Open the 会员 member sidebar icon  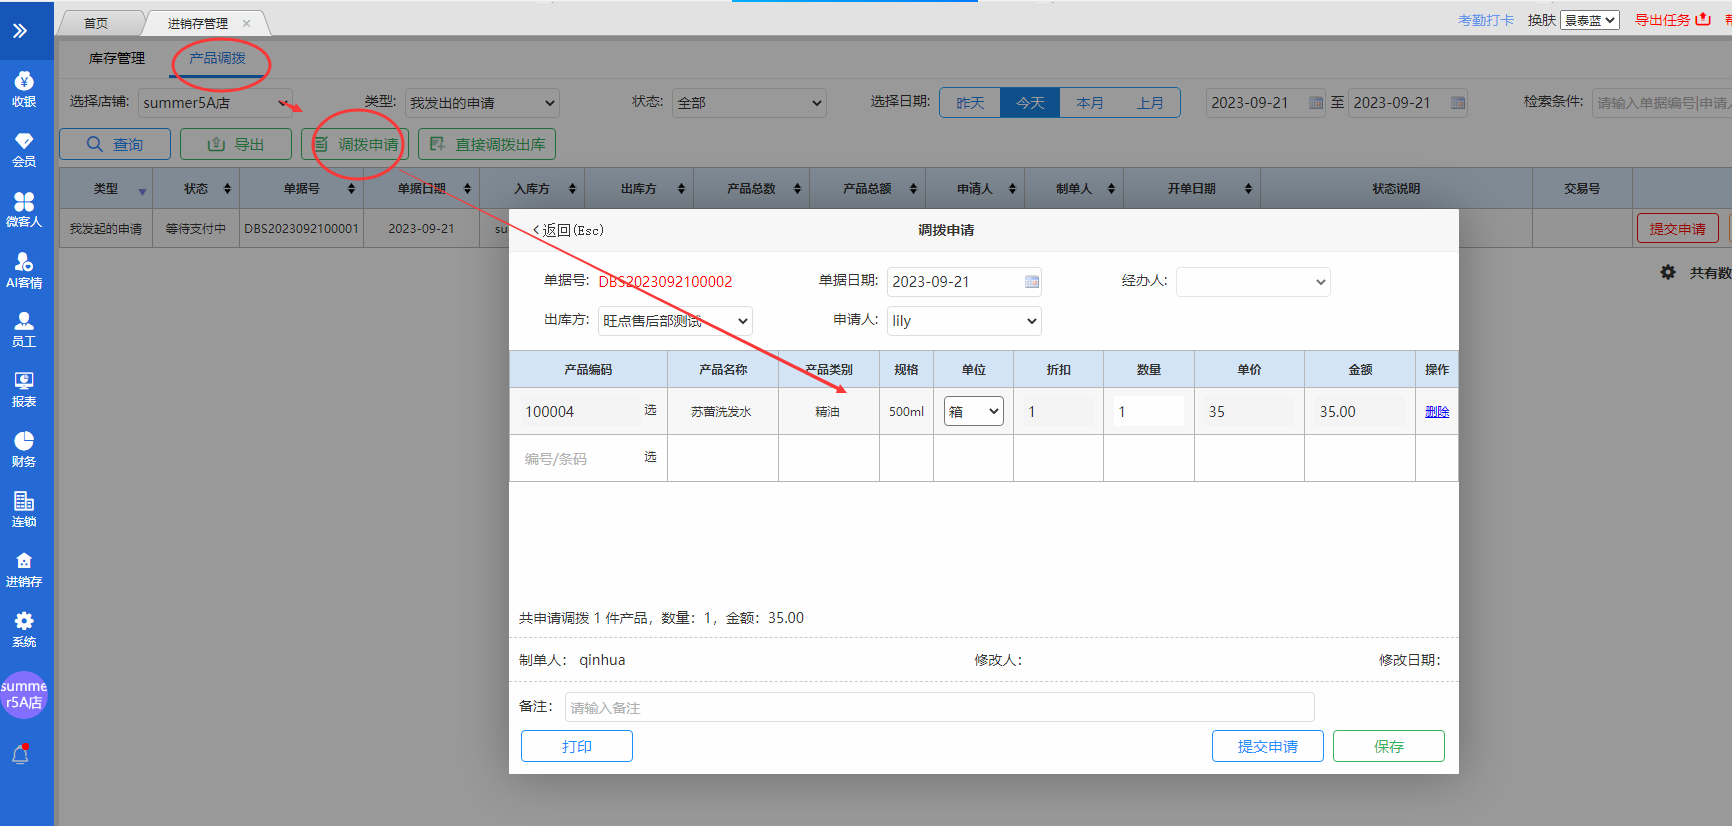tap(24, 149)
